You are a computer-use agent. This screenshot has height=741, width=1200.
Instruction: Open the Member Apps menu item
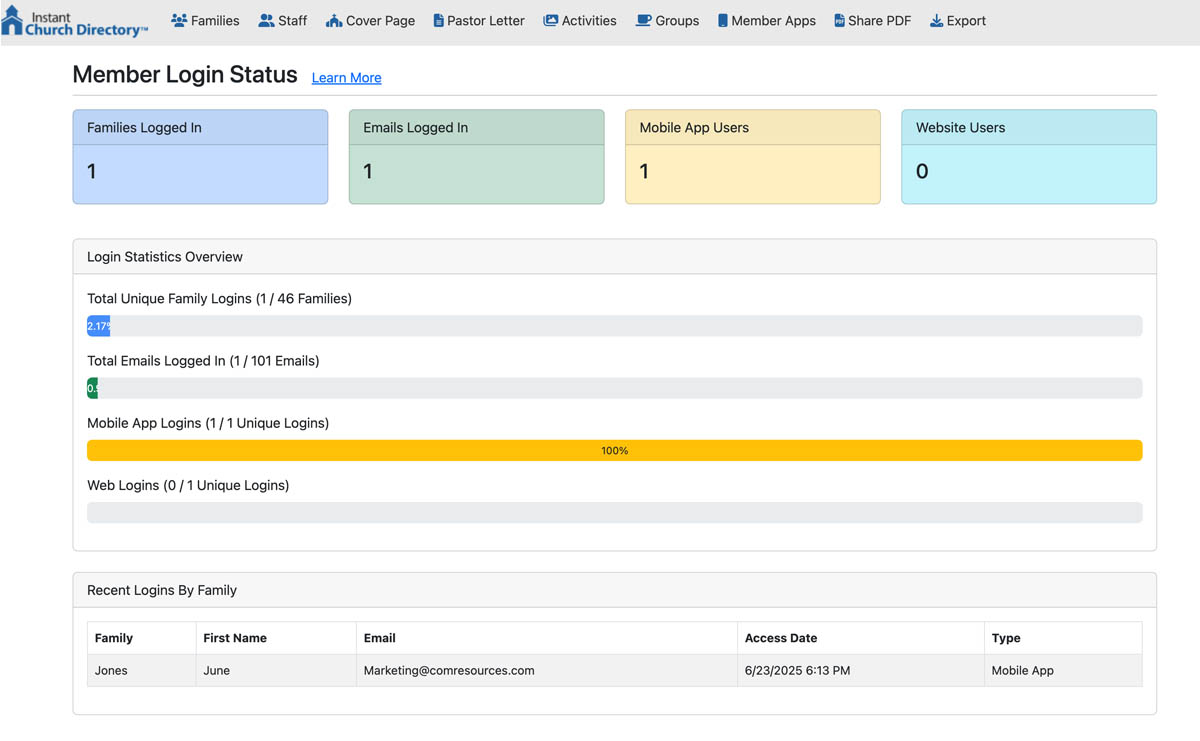[x=767, y=20]
